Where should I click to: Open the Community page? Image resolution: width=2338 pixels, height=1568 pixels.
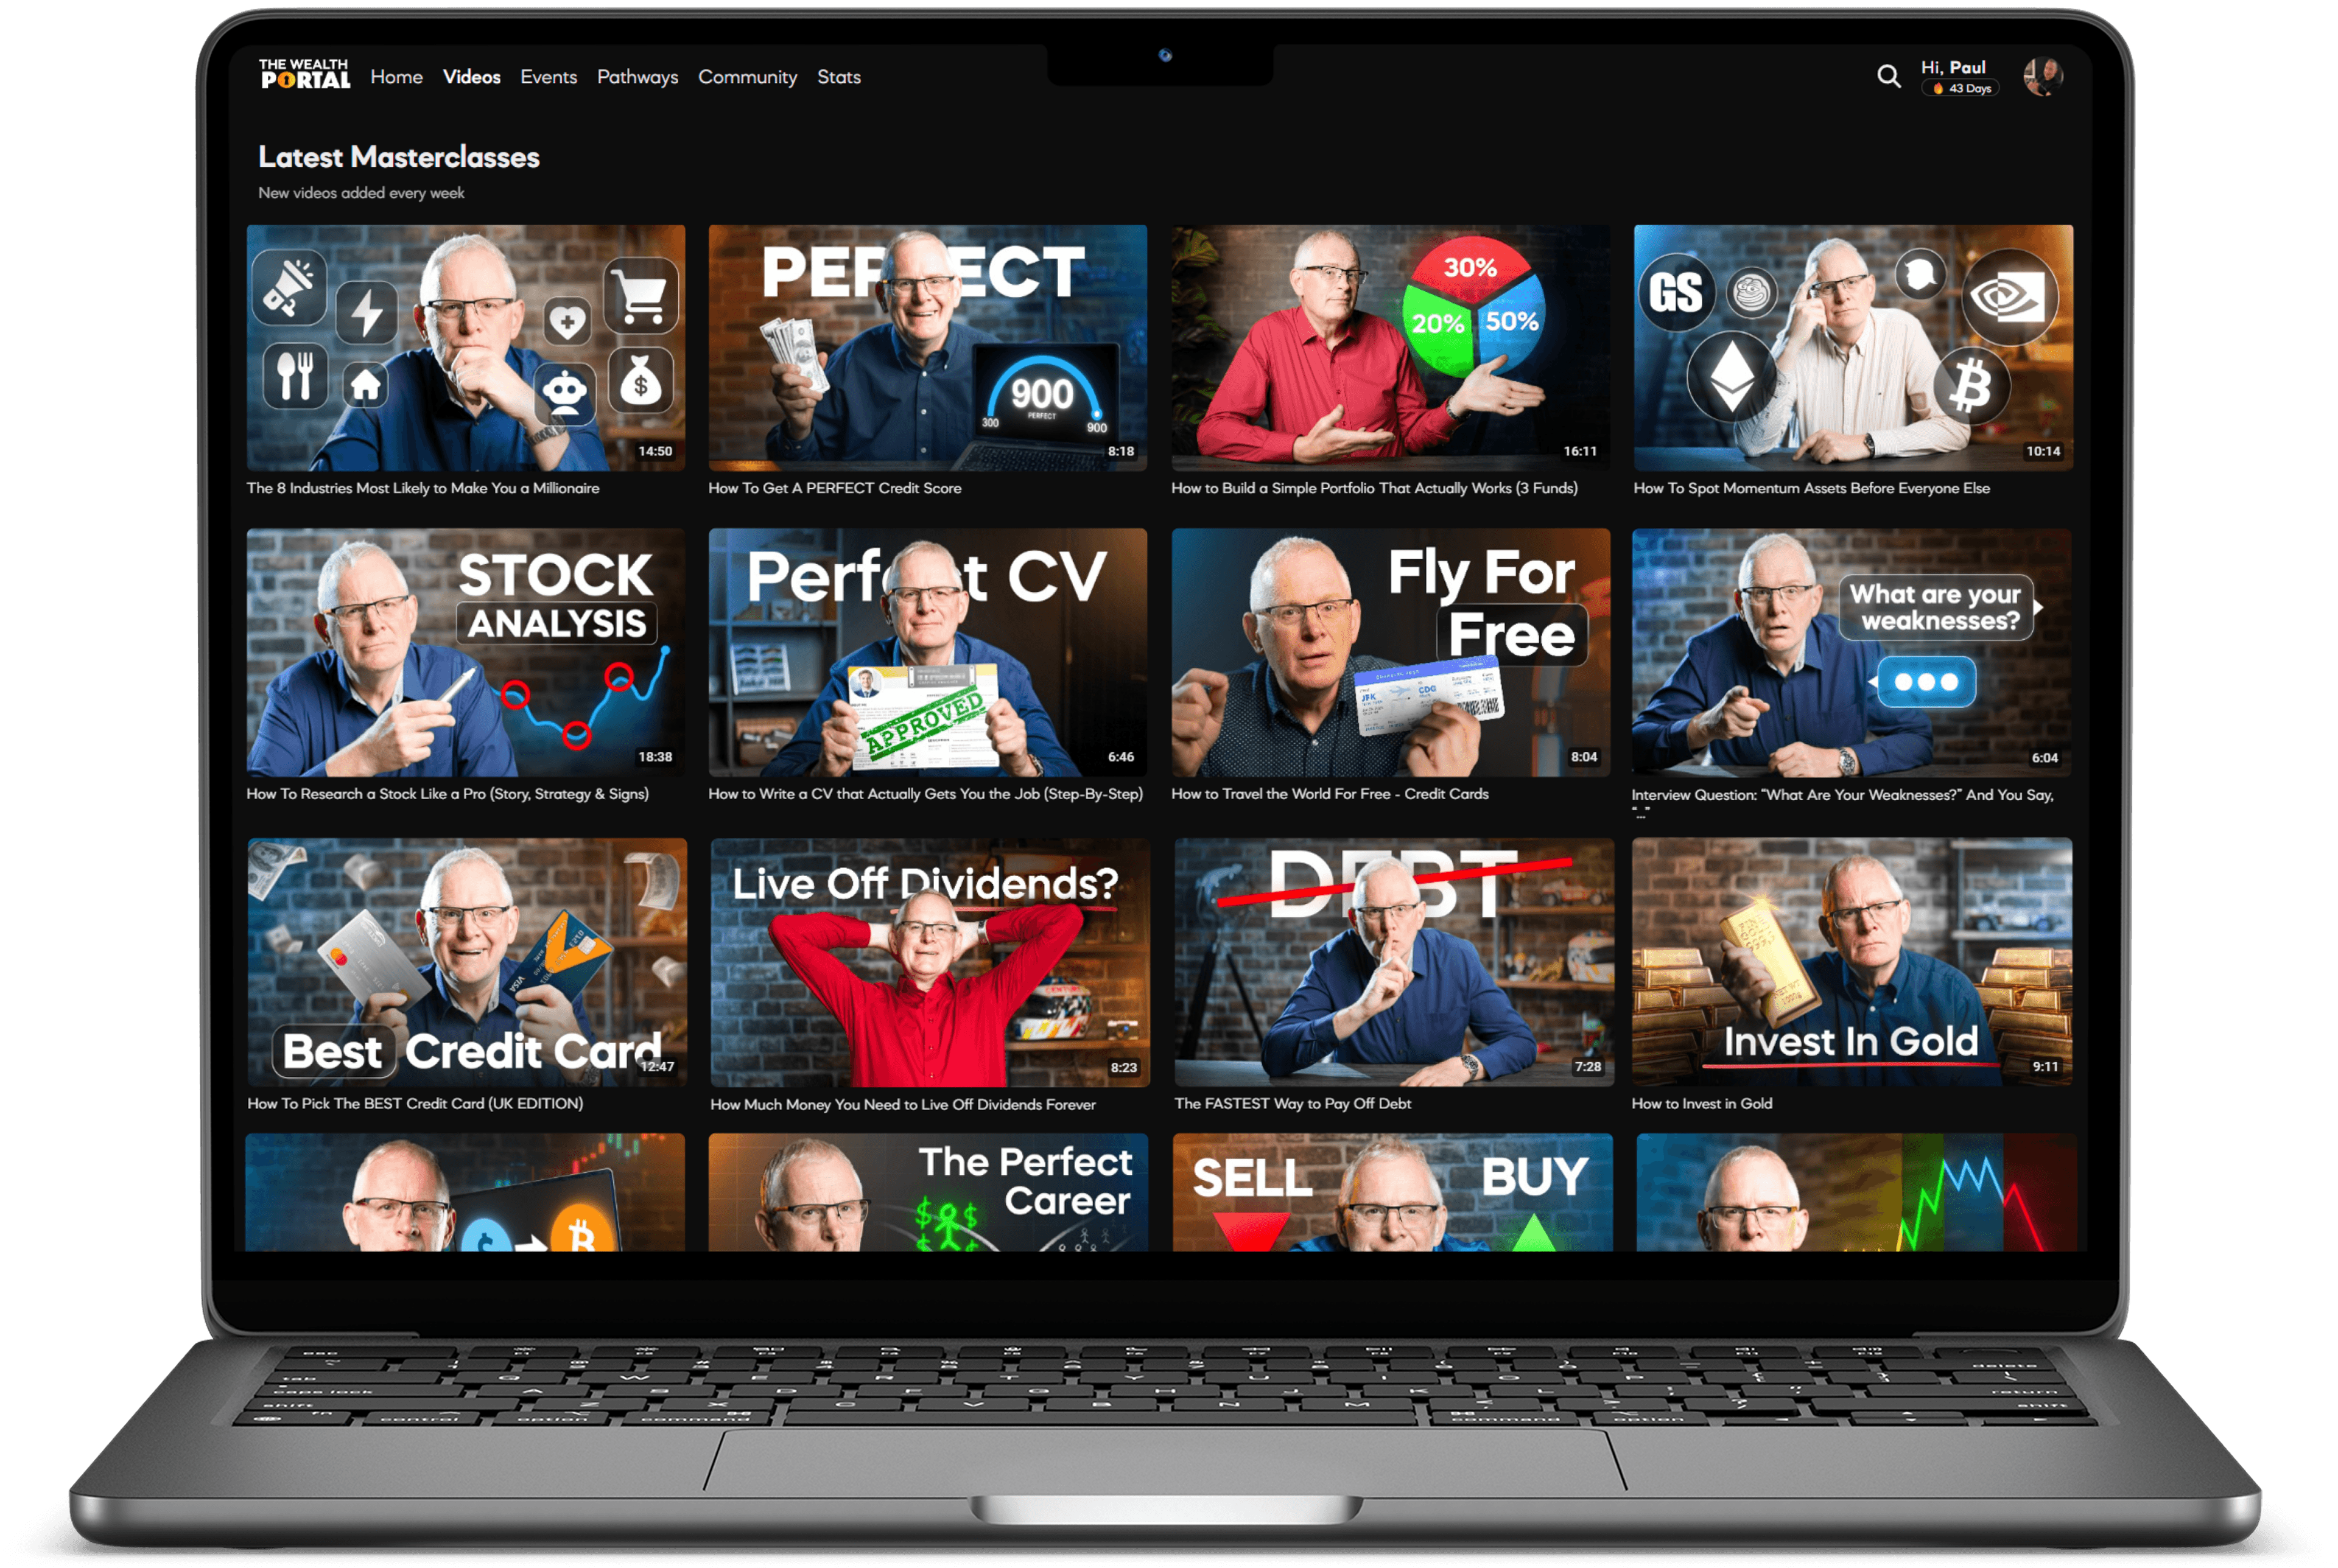747,77
